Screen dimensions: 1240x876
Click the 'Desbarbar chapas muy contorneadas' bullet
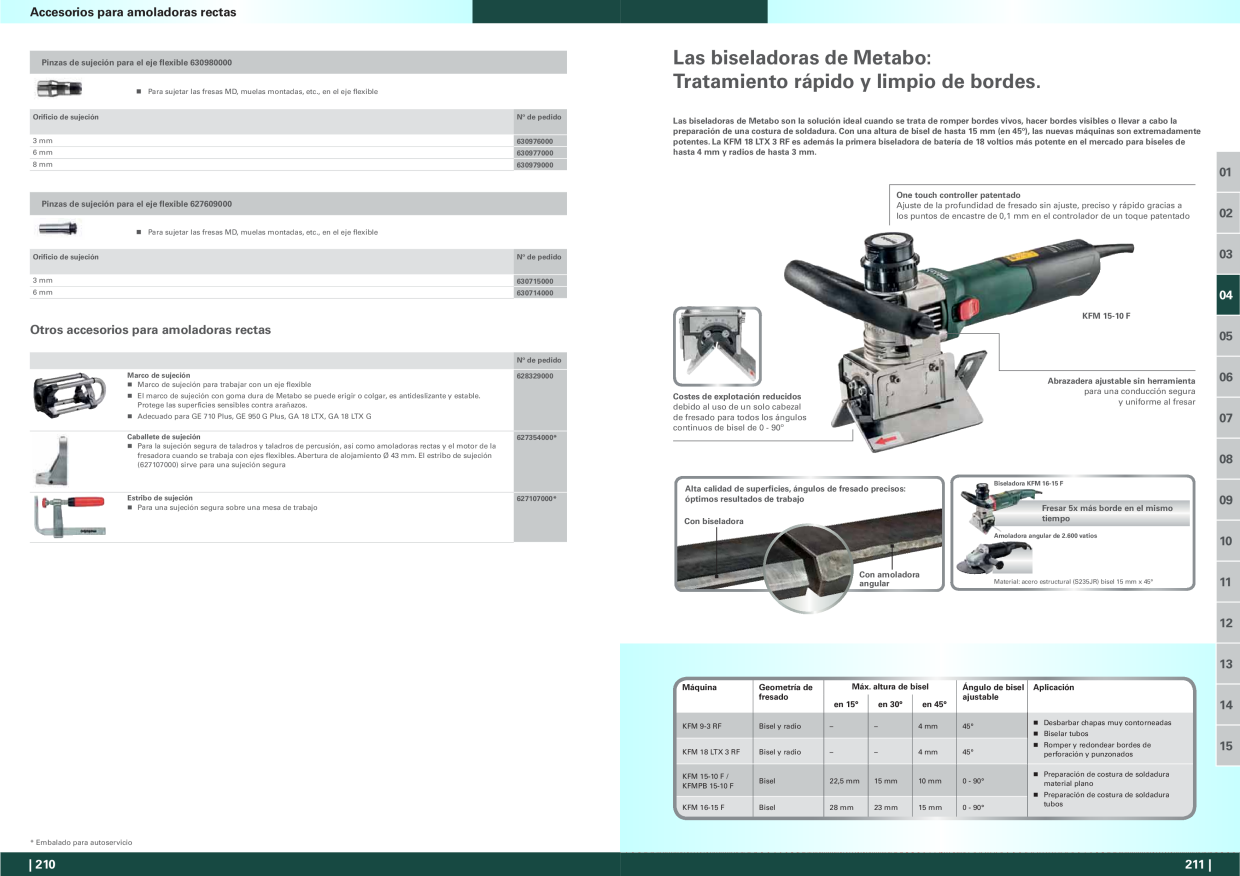(x=1107, y=722)
